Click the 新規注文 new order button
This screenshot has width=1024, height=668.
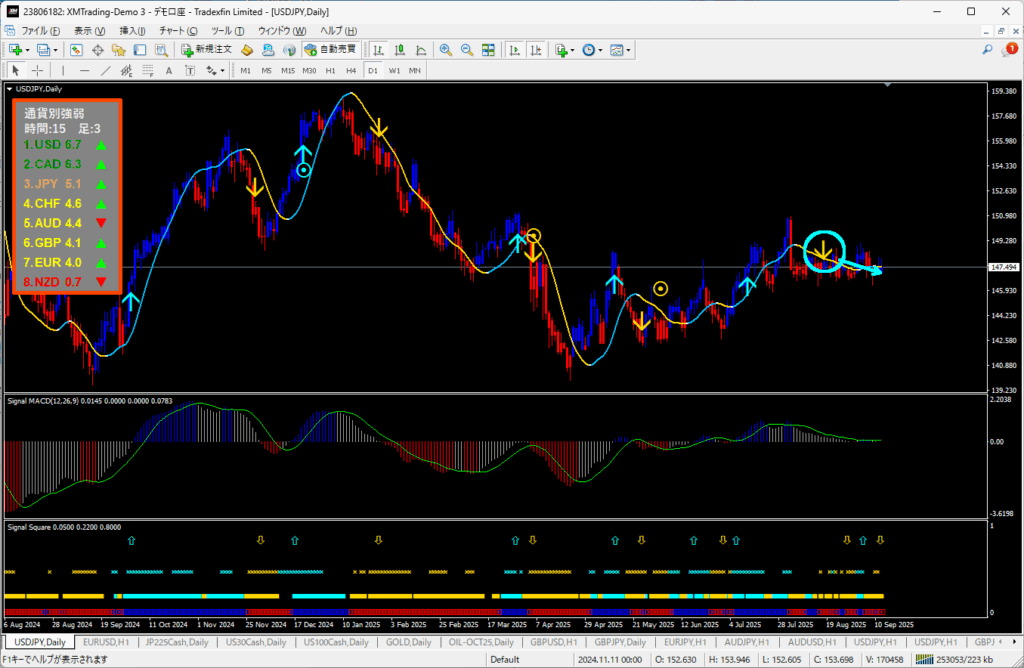pyautogui.click(x=207, y=50)
